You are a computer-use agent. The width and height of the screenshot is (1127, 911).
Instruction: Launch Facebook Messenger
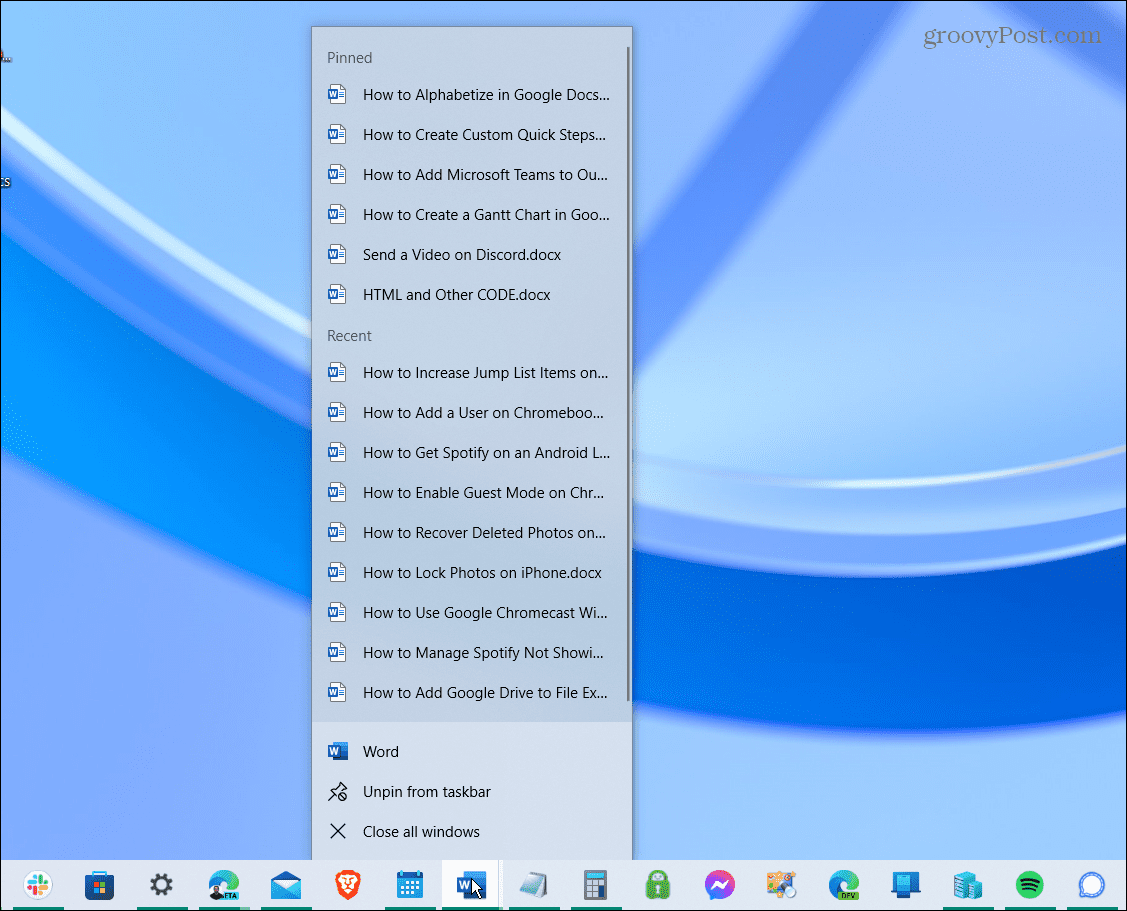coord(719,886)
